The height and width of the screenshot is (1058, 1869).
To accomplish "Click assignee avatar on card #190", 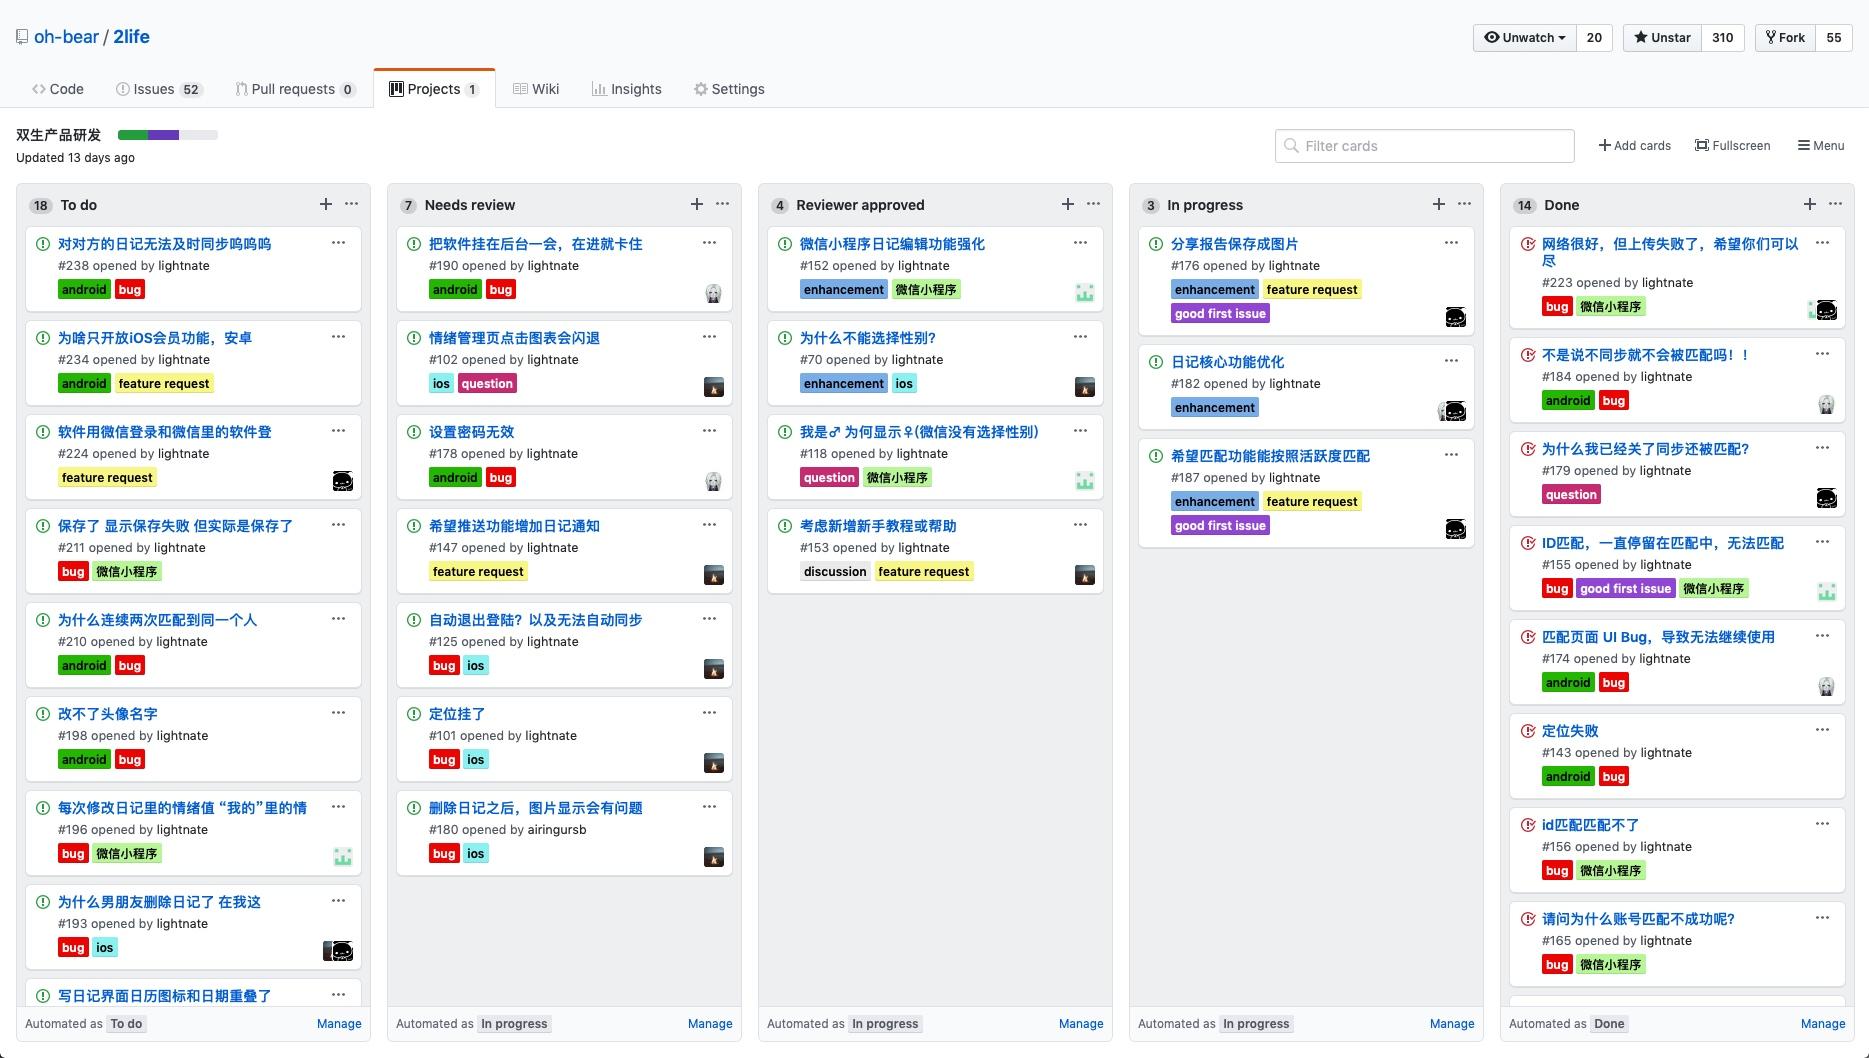I will [x=714, y=293].
